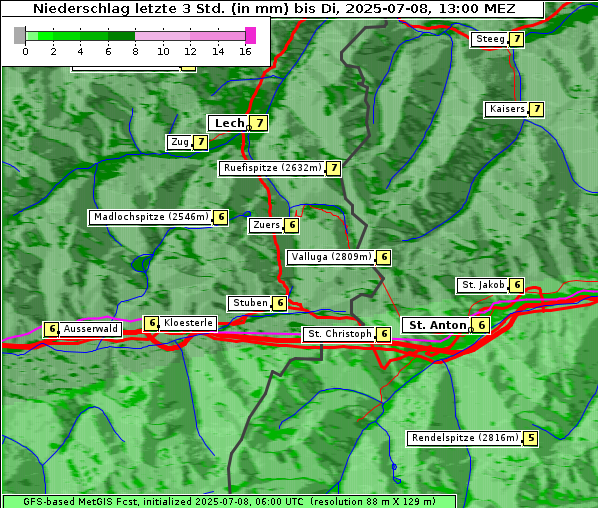This screenshot has height=508, width=598.
Task: Click the yellow 6 beside Zuers
Action: click(x=292, y=225)
